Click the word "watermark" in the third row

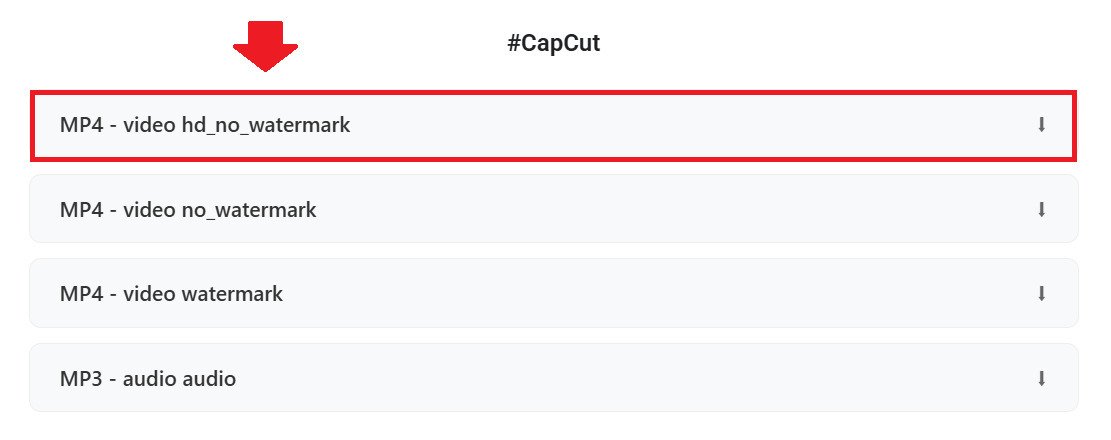[x=232, y=294]
